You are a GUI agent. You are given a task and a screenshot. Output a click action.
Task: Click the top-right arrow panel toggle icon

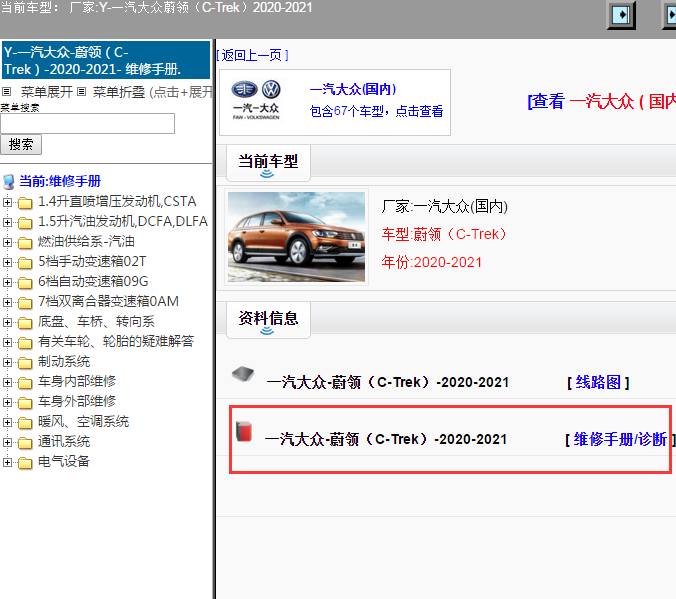621,15
